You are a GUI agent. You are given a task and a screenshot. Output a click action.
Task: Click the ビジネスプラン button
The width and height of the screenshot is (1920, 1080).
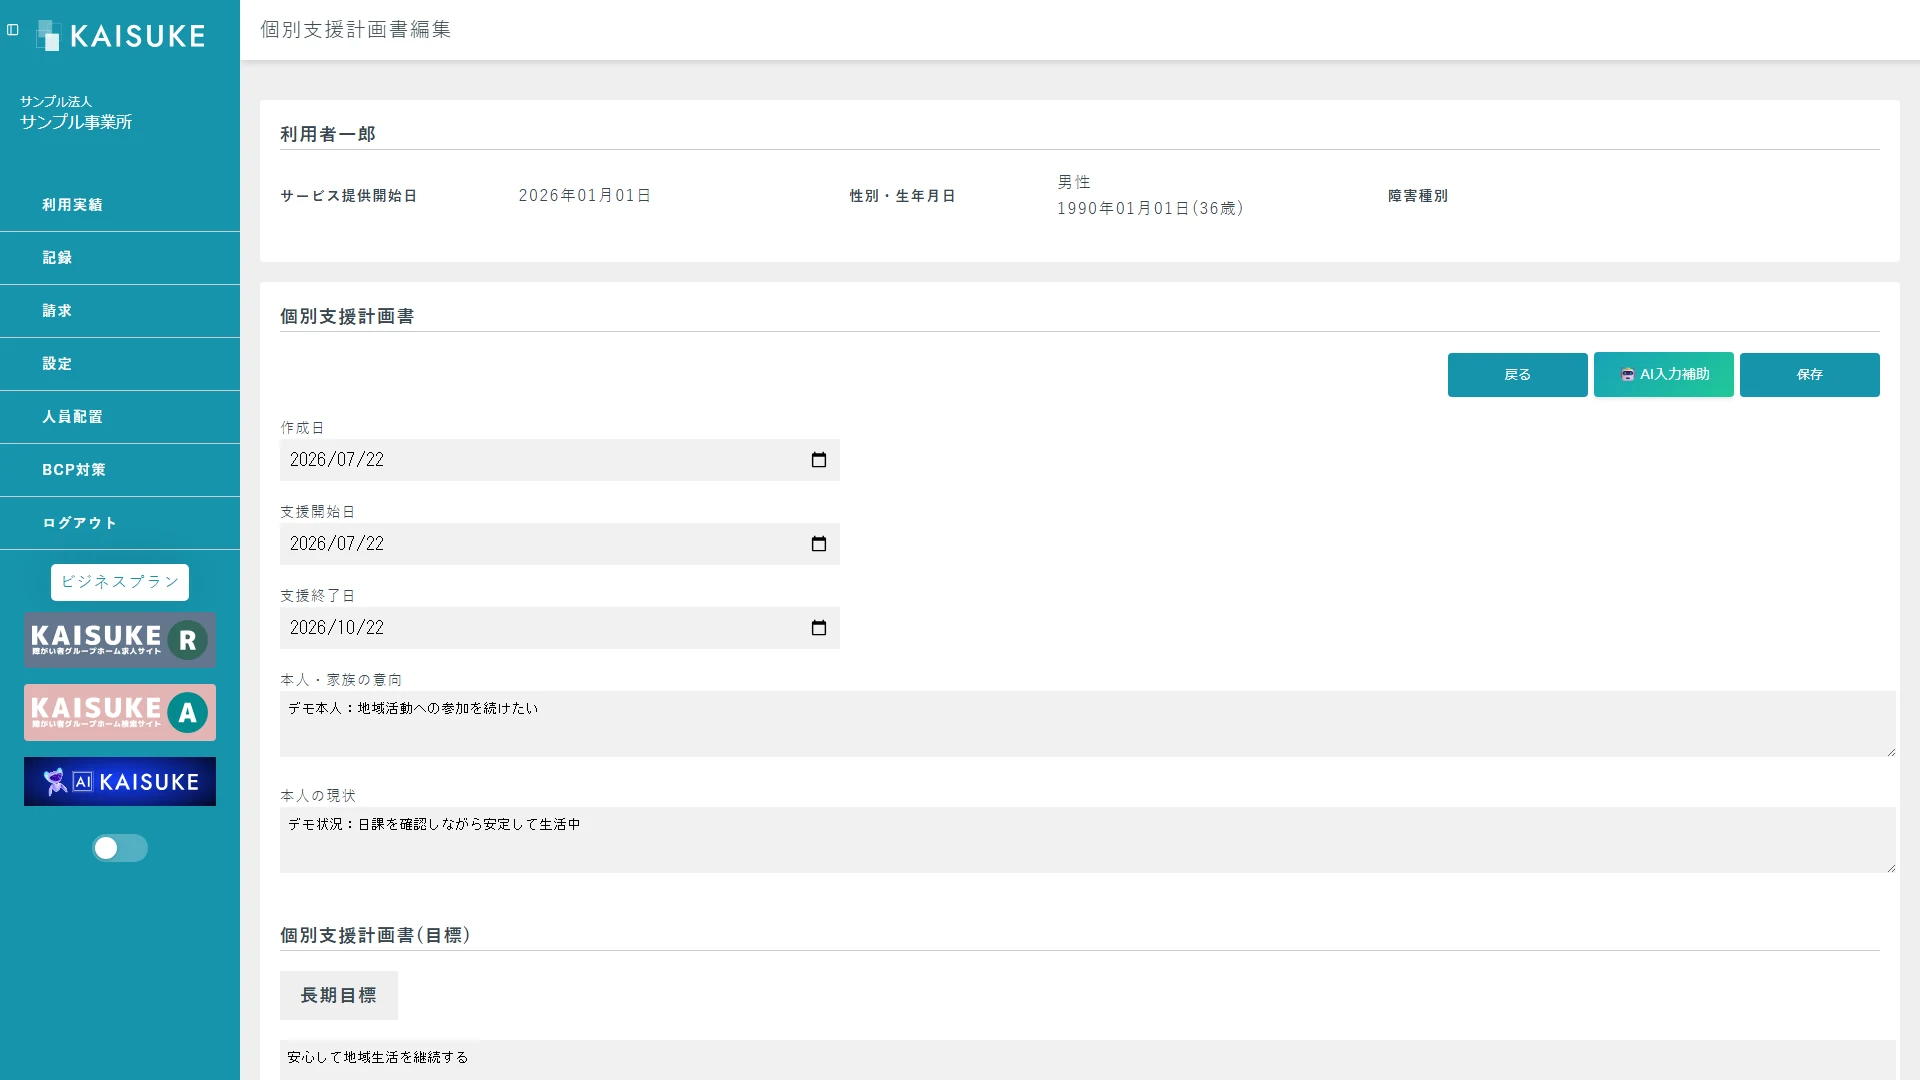pos(120,582)
